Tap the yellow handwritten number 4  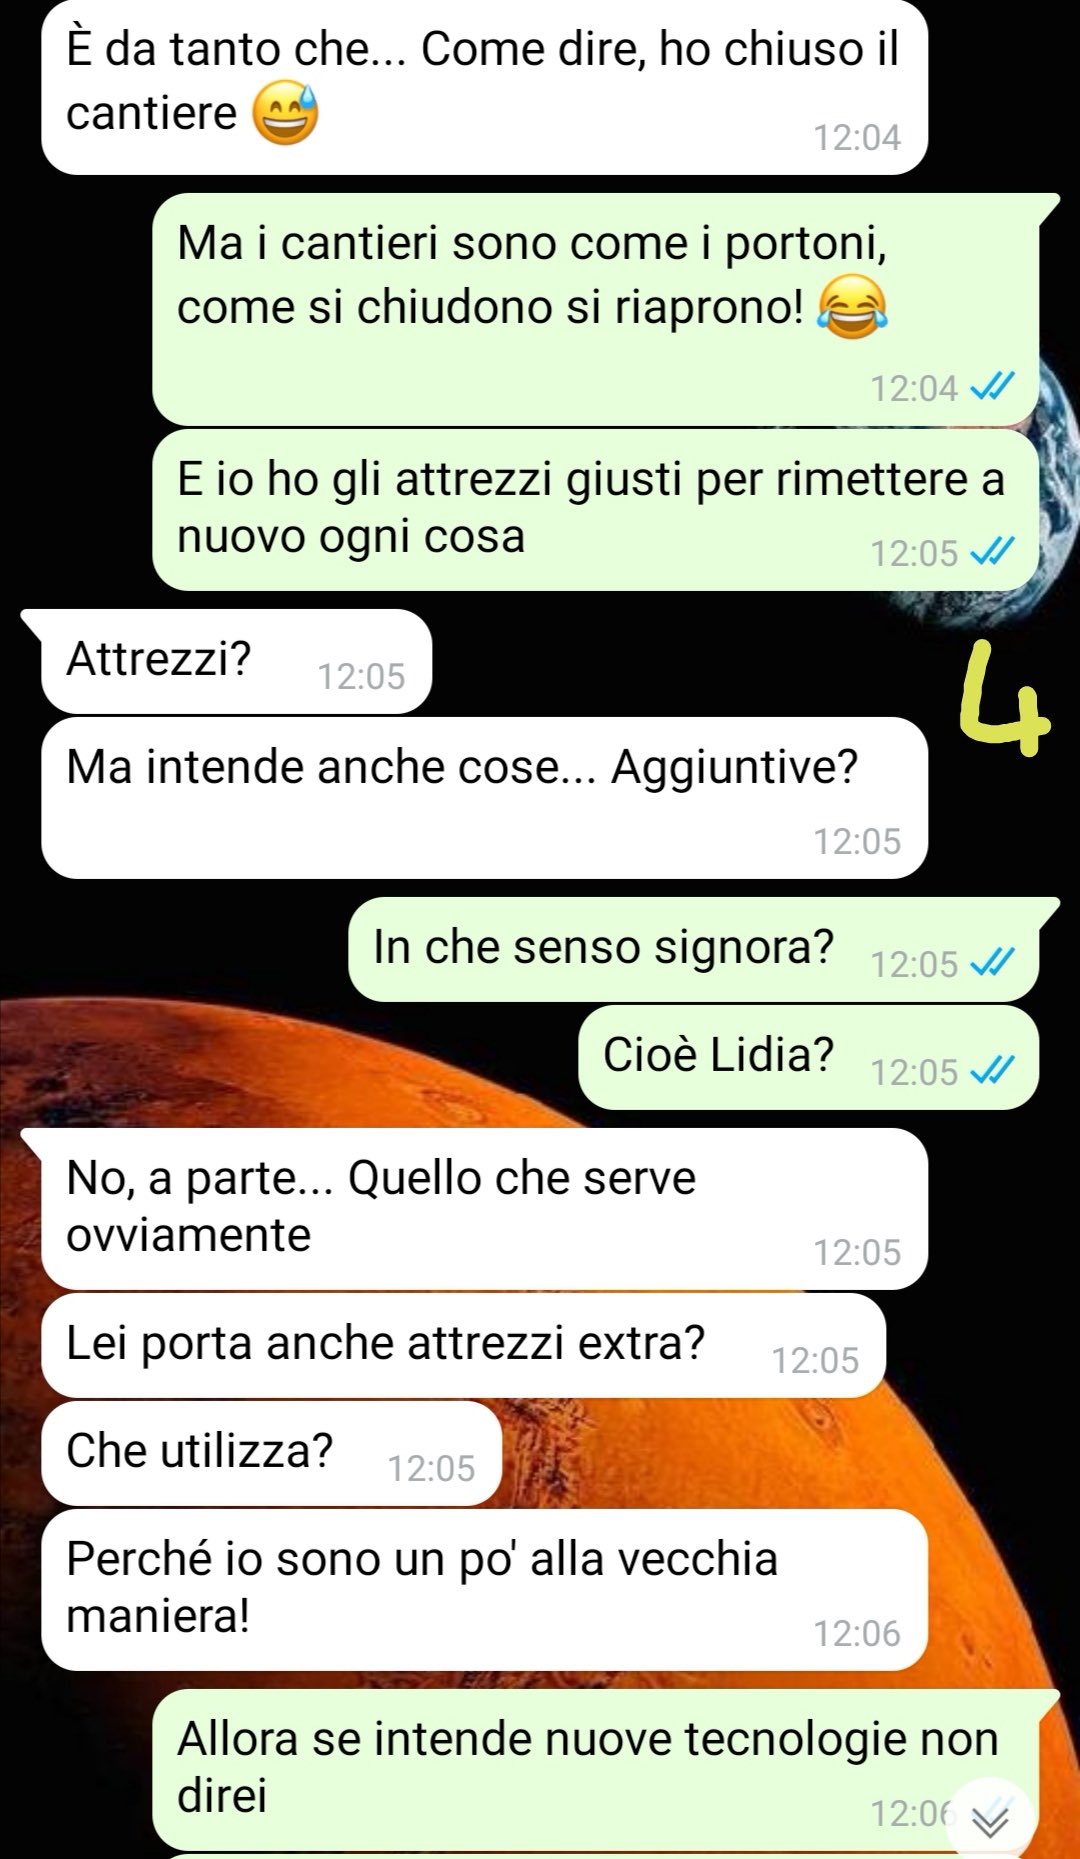(1003, 699)
